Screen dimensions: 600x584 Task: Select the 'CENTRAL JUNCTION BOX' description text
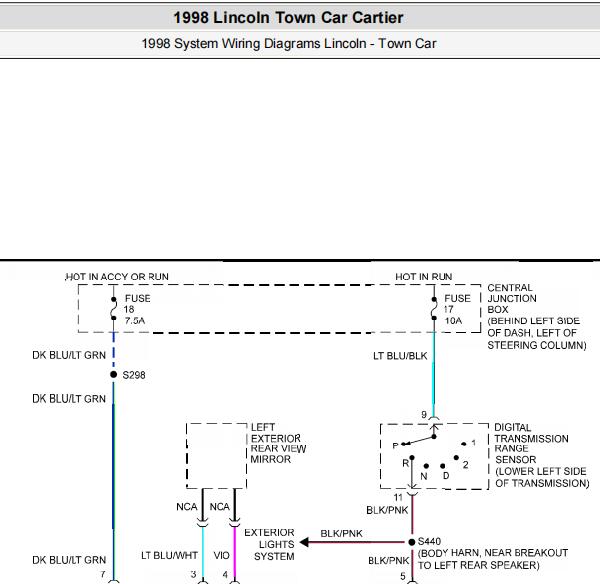pyautogui.click(x=536, y=316)
